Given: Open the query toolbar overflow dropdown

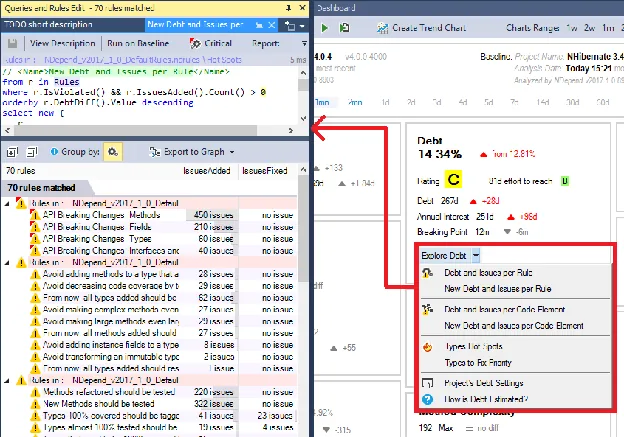Looking at the screenshot, I should click(x=304, y=43).
